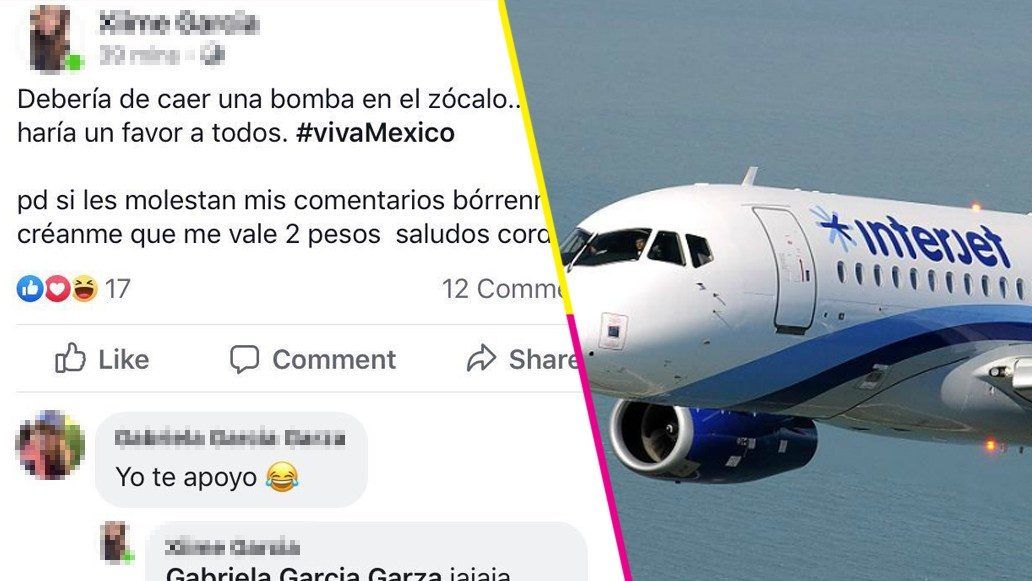Click the Comment speech bubble icon
Viewport: 1032px width, 581px height.
244,359
